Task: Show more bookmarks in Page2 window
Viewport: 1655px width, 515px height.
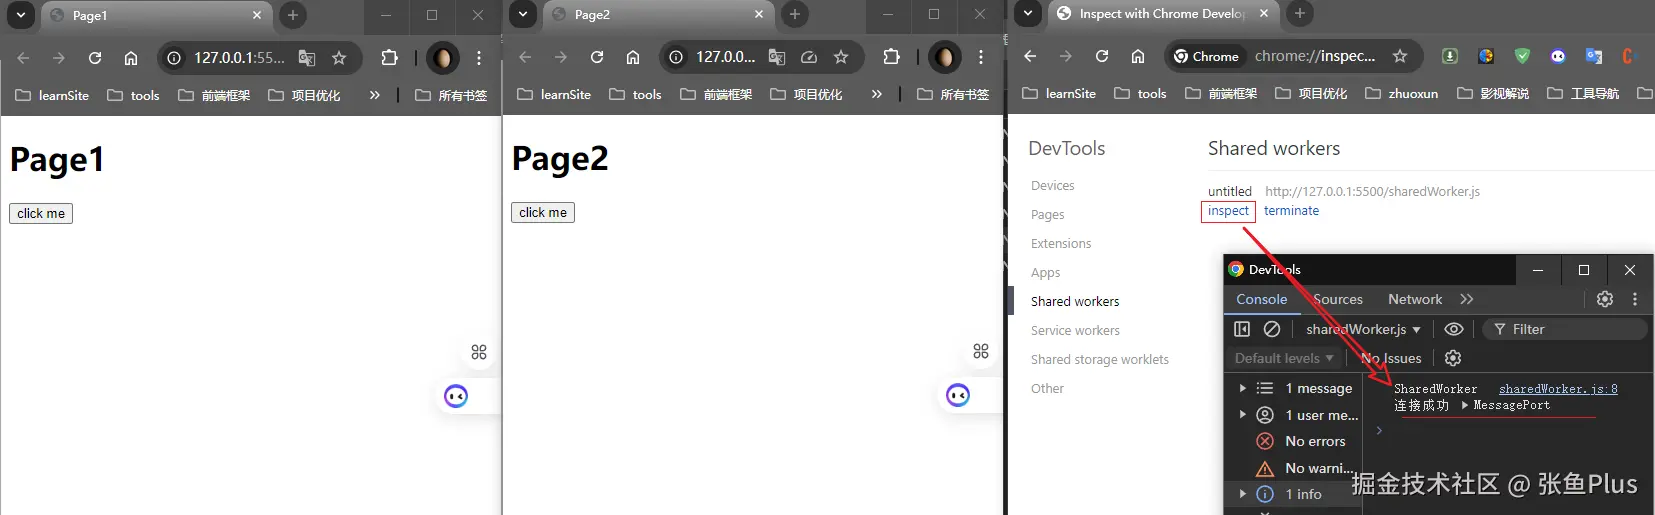Action: (876, 94)
